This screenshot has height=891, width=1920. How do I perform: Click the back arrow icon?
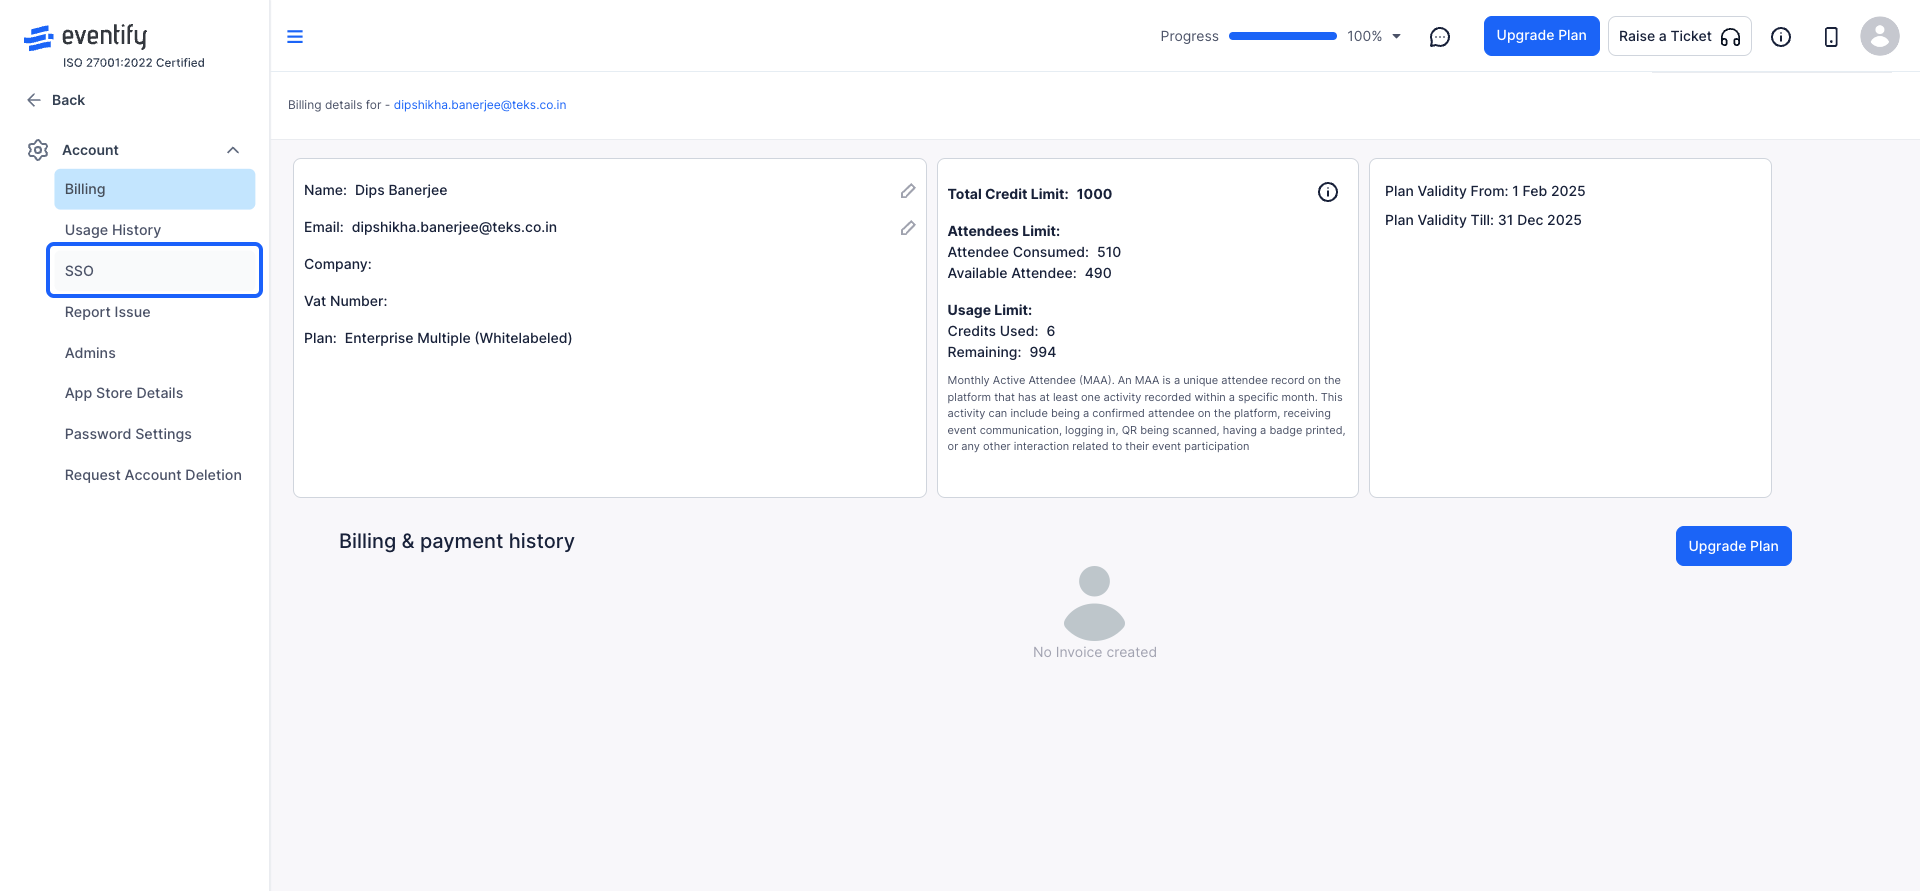click(34, 100)
